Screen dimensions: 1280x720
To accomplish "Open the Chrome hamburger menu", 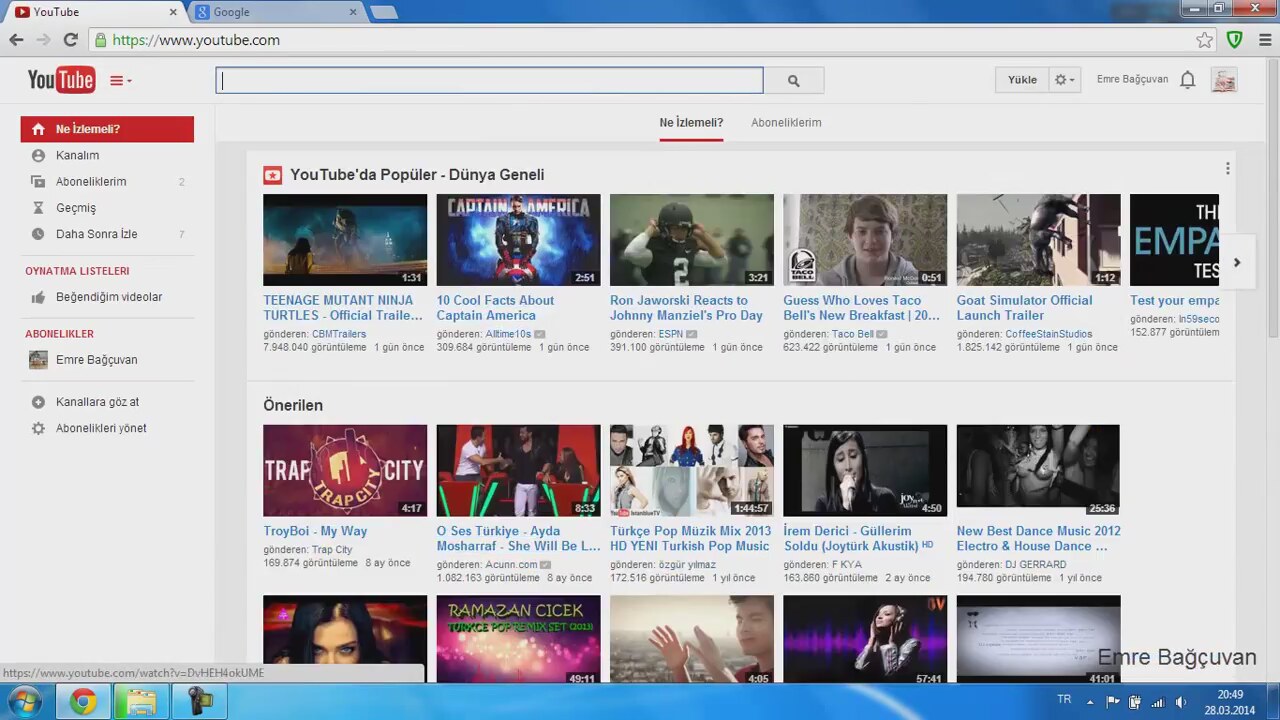I will click(x=1265, y=40).
